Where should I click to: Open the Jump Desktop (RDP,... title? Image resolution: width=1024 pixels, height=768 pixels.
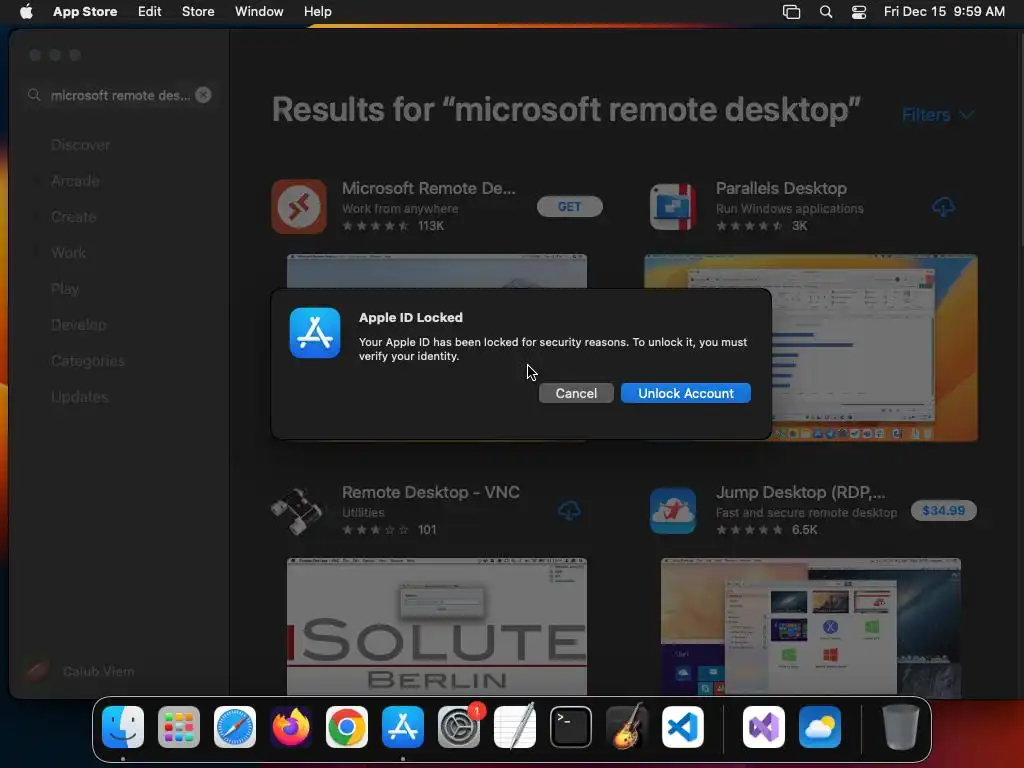801,492
